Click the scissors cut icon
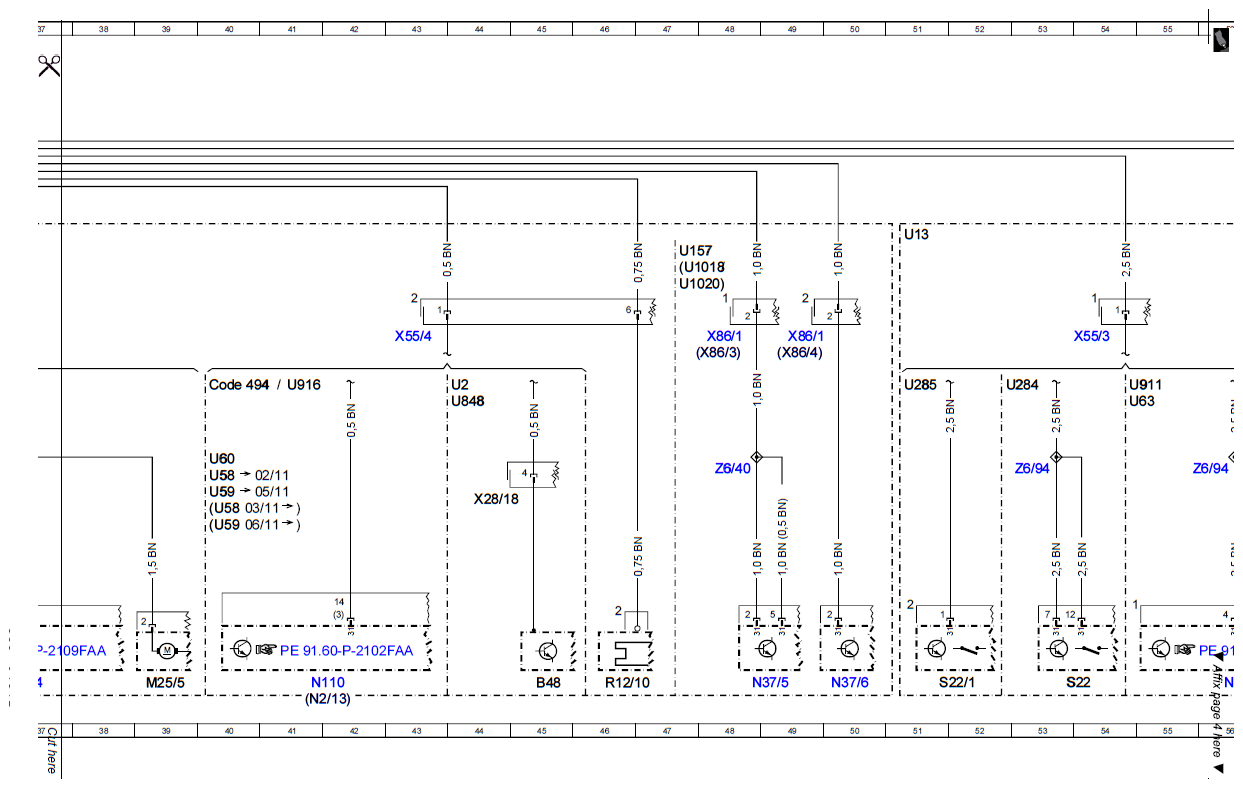The height and width of the screenshot is (788, 1243). click(50, 66)
